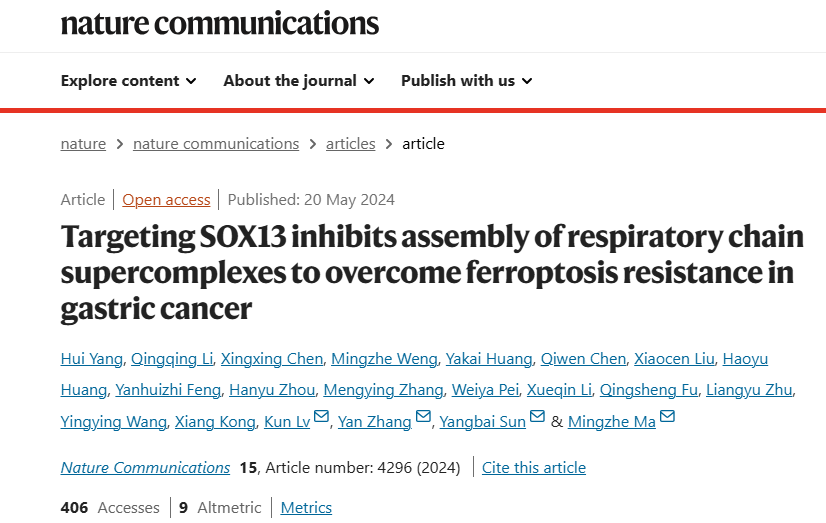Image resolution: width=826 pixels, height=523 pixels.
Task: Expand the Publish with us menu
Action: [x=467, y=81]
